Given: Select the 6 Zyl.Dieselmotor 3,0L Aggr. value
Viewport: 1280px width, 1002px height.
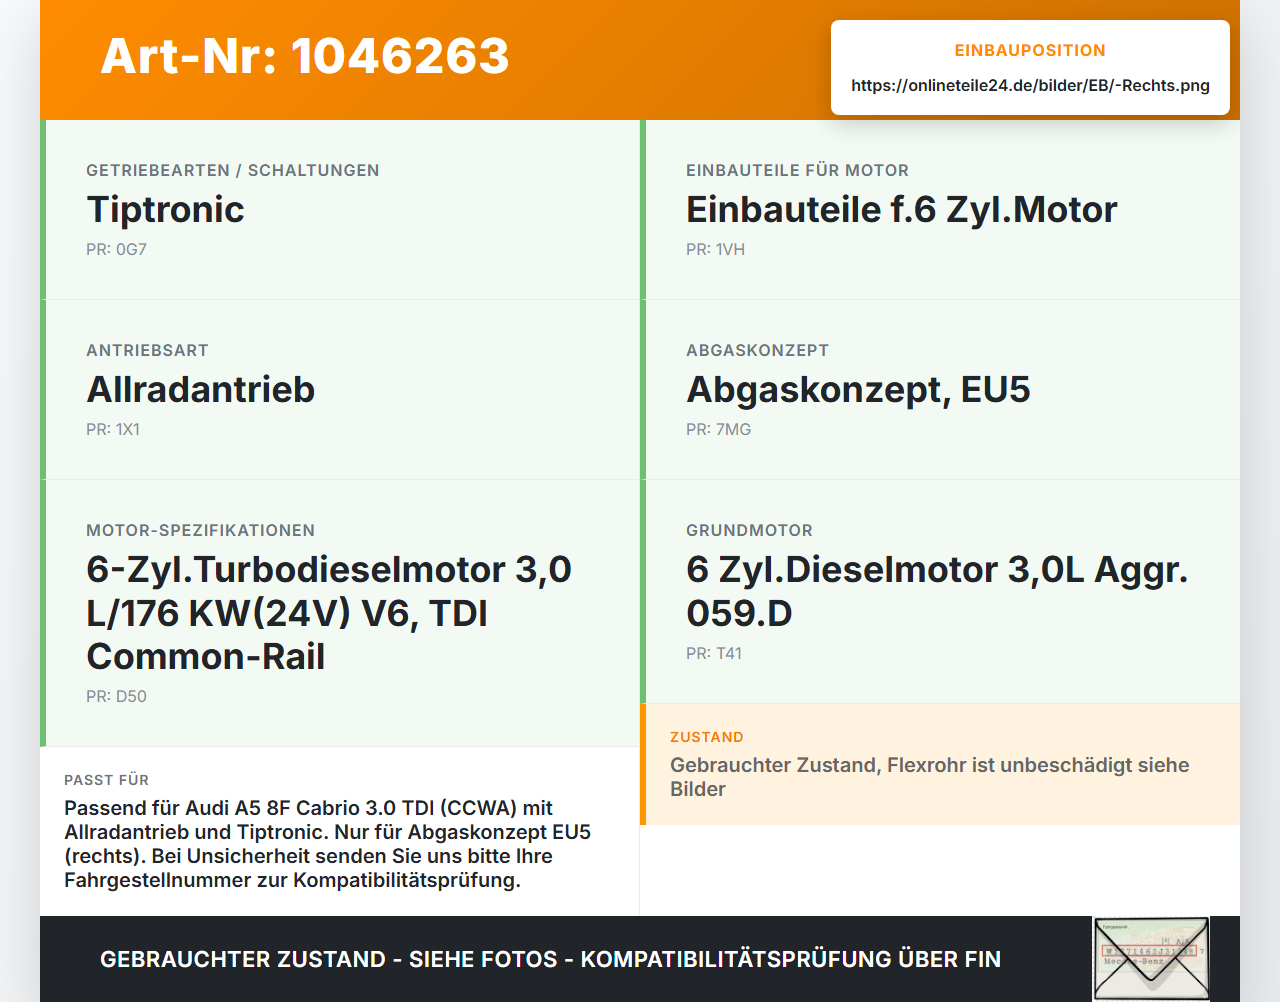Looking at the screenshot, I should point(937,591).
